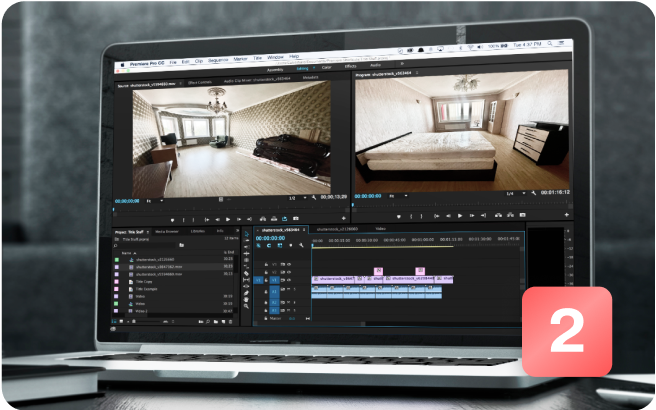Export frame from Source monitor camera icon
Viewport: 656px width, 410px height.
[x=296, y=218]
